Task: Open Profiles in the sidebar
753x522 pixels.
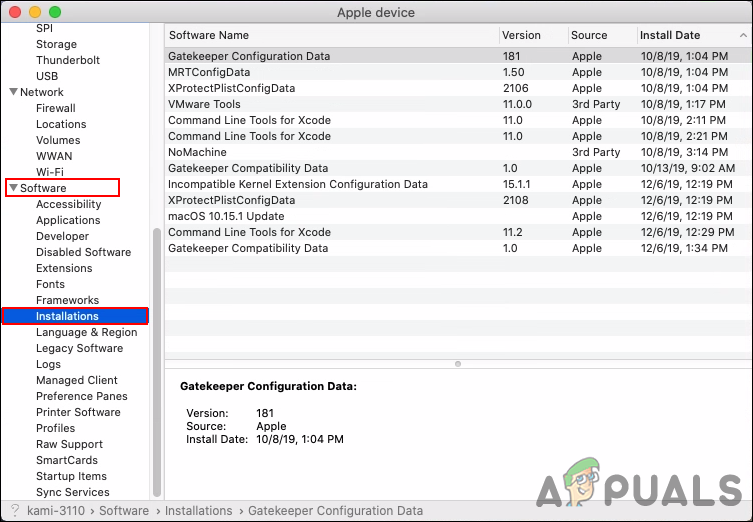Action: click(56, 428)
